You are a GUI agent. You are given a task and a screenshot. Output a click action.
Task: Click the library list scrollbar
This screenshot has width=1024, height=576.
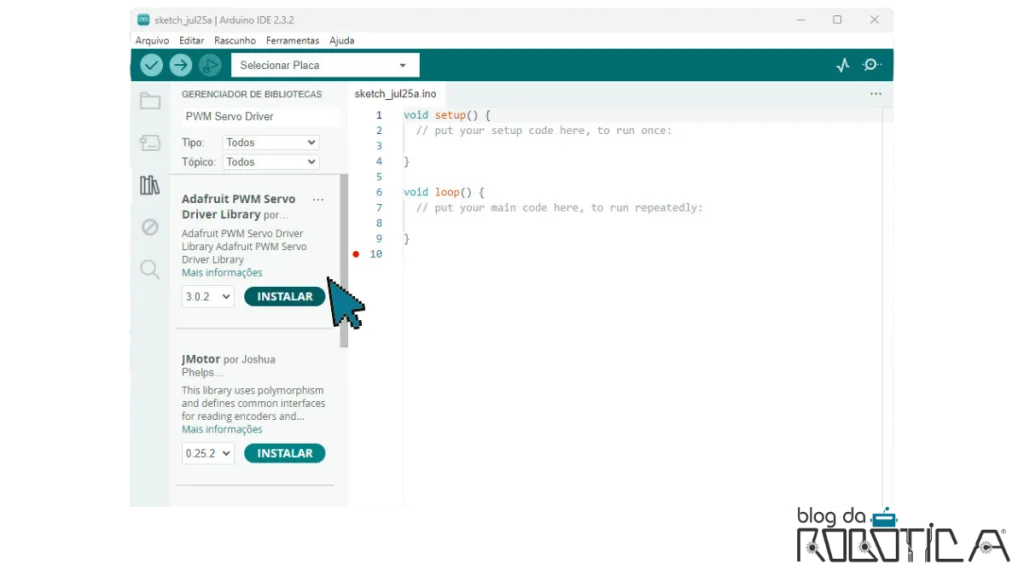(x=344, y=261)
